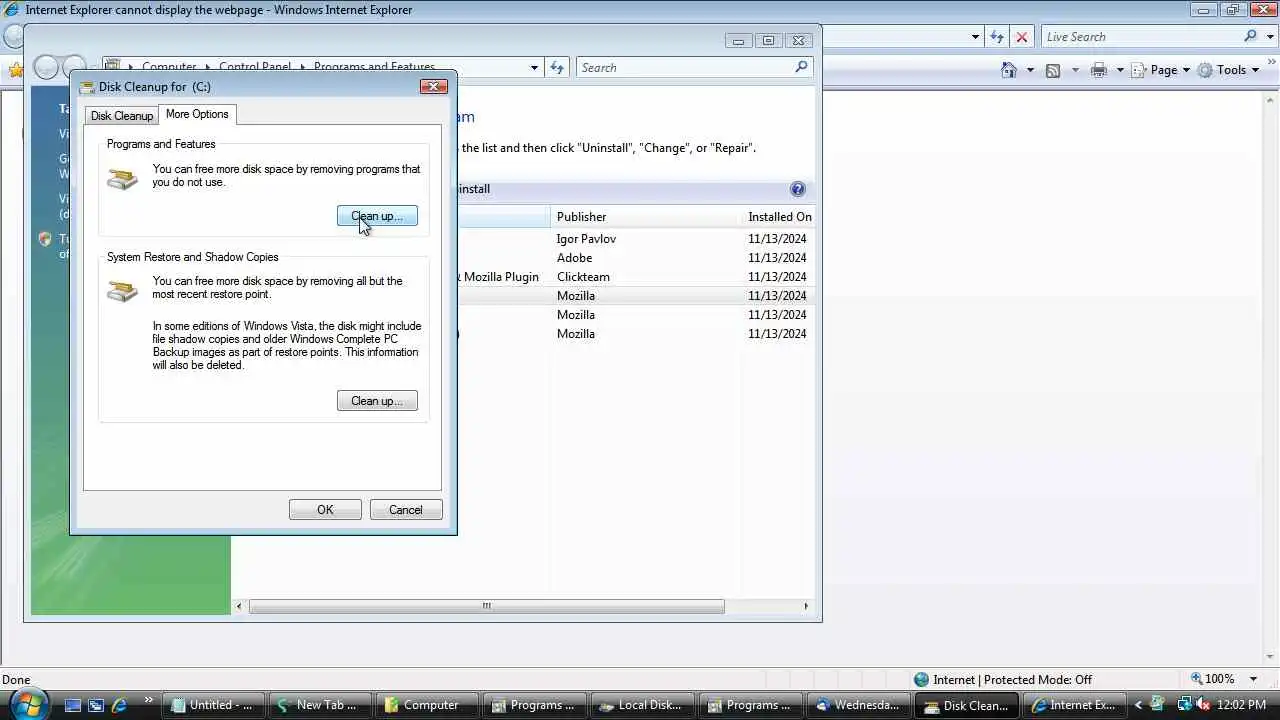
Task: Click the Favorites star icon
Action: point(14,70)
